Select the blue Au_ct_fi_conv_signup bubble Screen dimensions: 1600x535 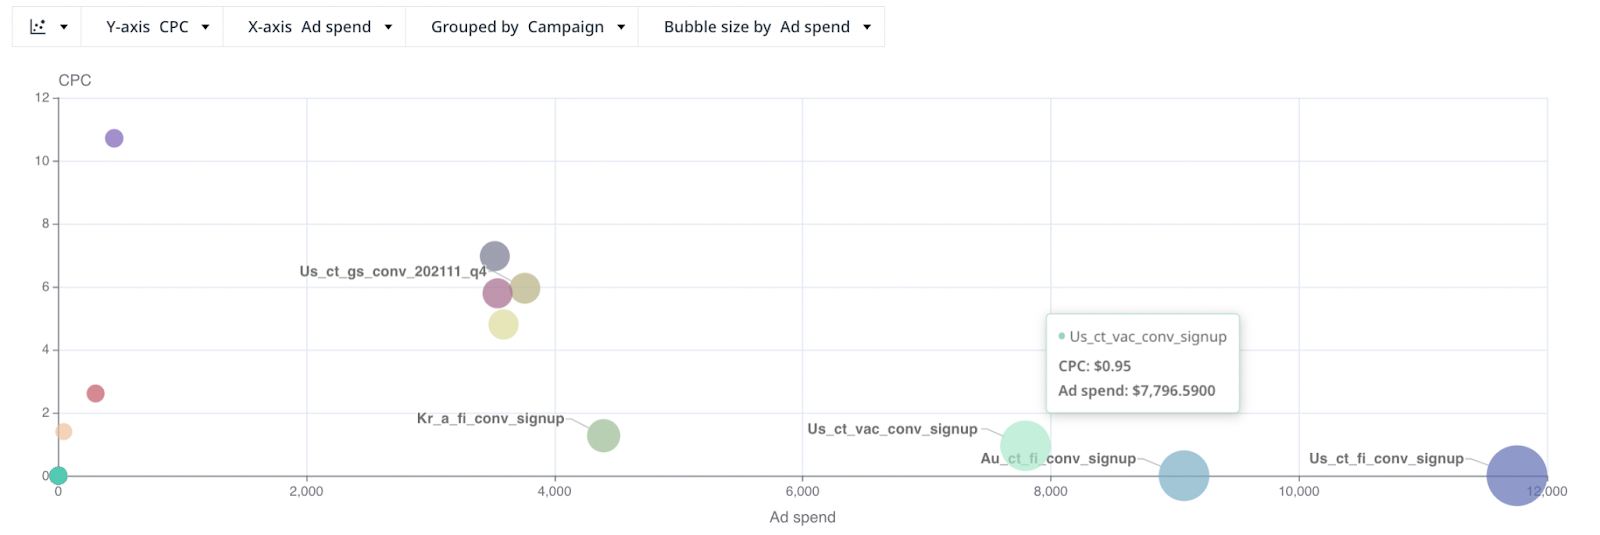click(1184, 476)
